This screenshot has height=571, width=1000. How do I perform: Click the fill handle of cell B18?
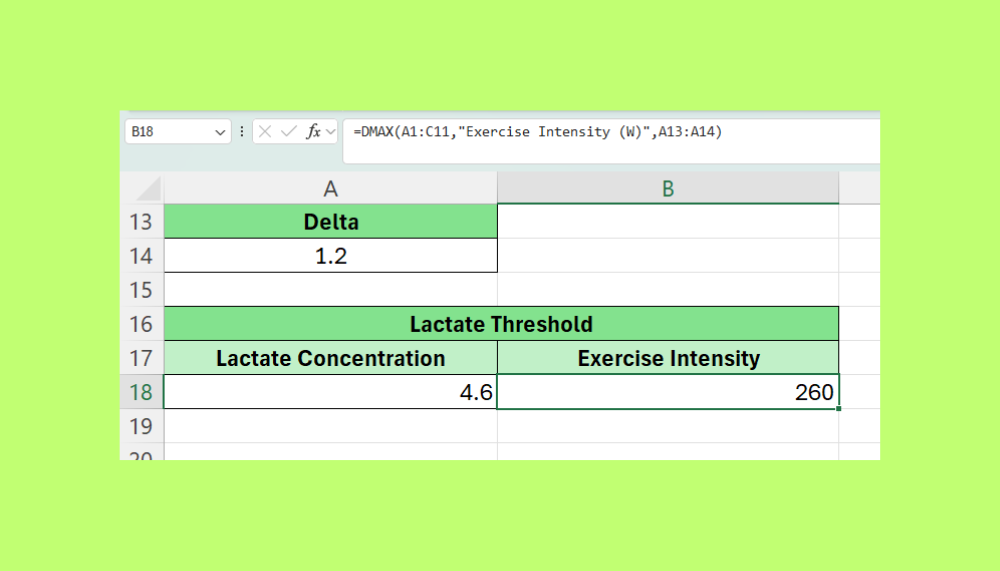click(x=838, y=408)
